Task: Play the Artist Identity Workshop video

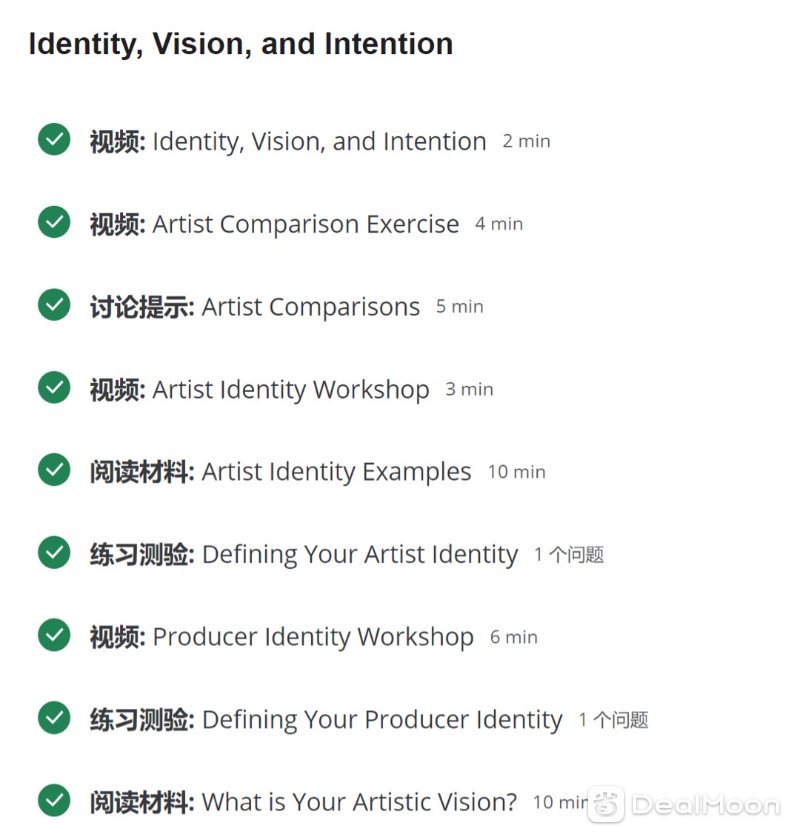Action: [x=259, y=390]
